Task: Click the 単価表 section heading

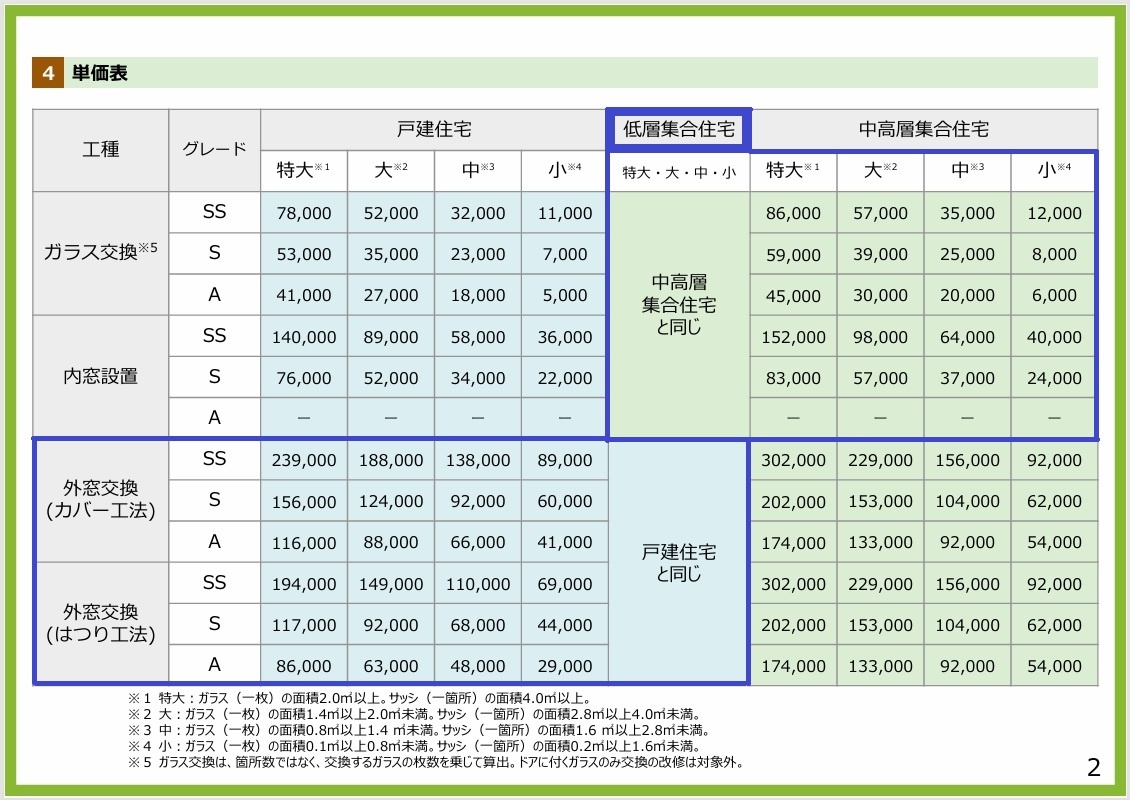Action: coord(99,73)
